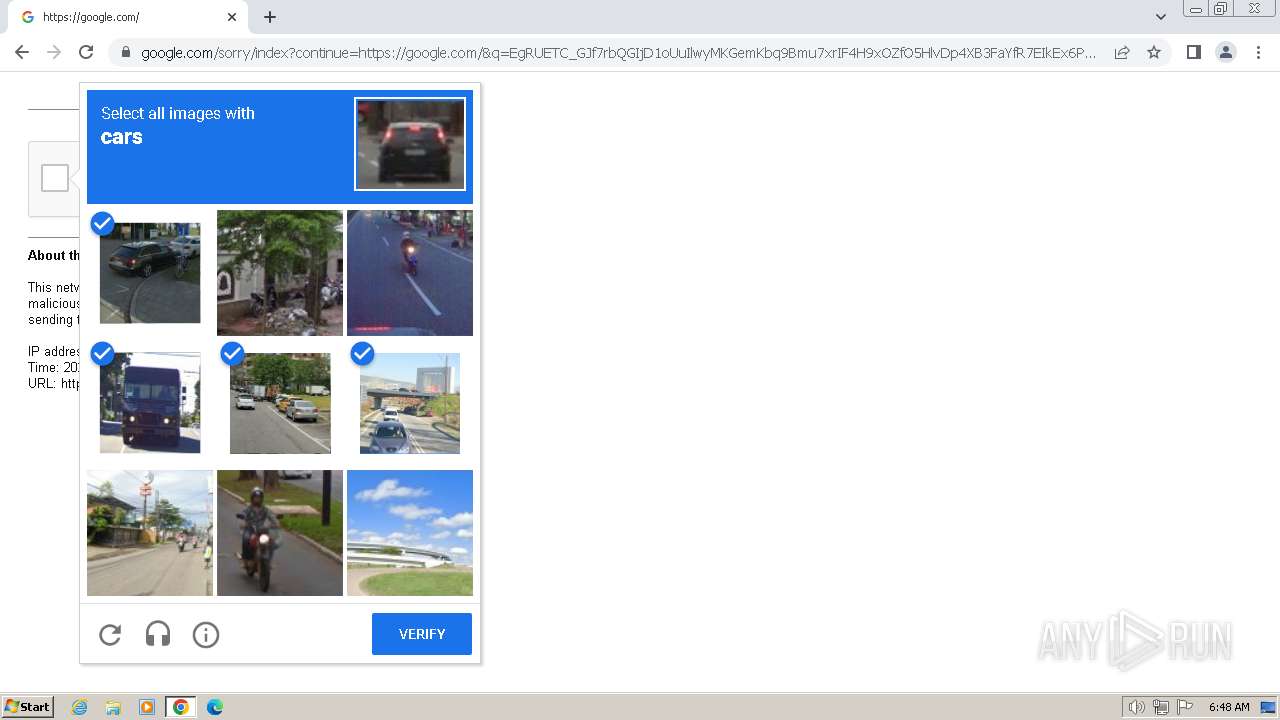Click the VERIFY button

(x=422, y=634)
